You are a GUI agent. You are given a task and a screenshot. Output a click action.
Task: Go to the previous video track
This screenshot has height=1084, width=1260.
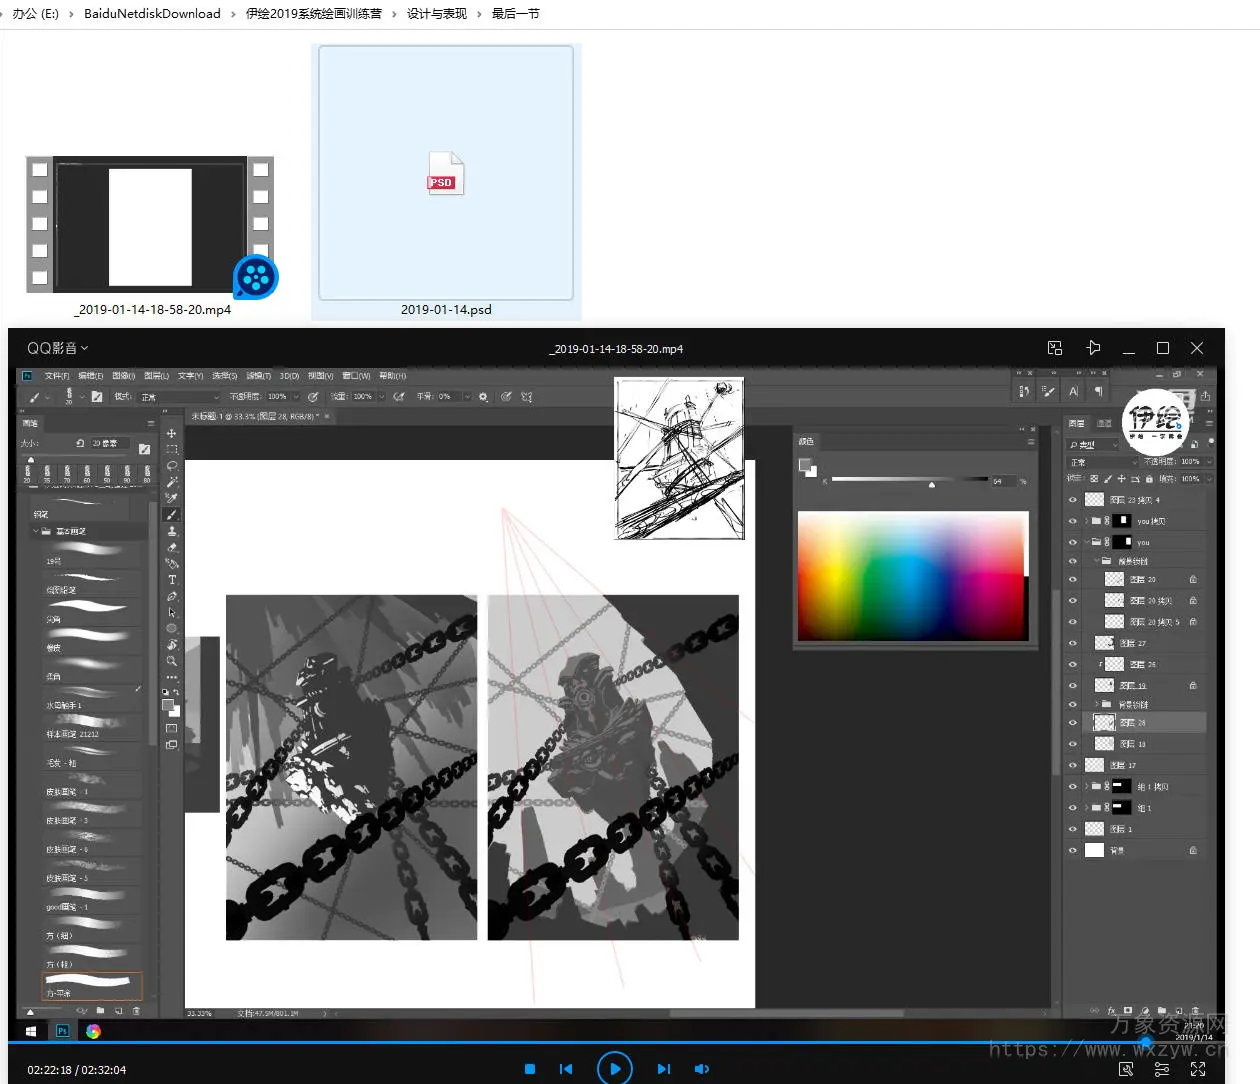566,1069
